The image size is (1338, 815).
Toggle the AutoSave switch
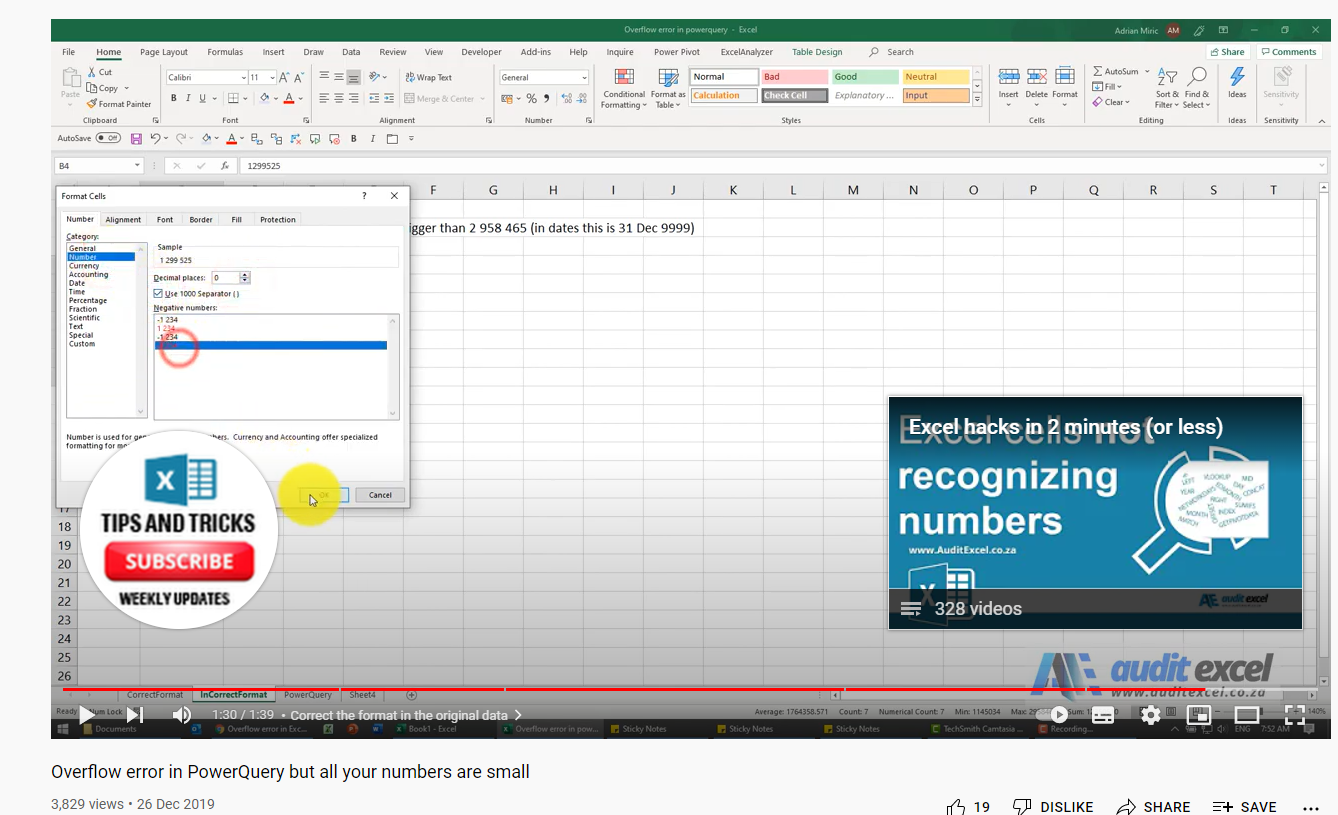(x=108, y=138)
